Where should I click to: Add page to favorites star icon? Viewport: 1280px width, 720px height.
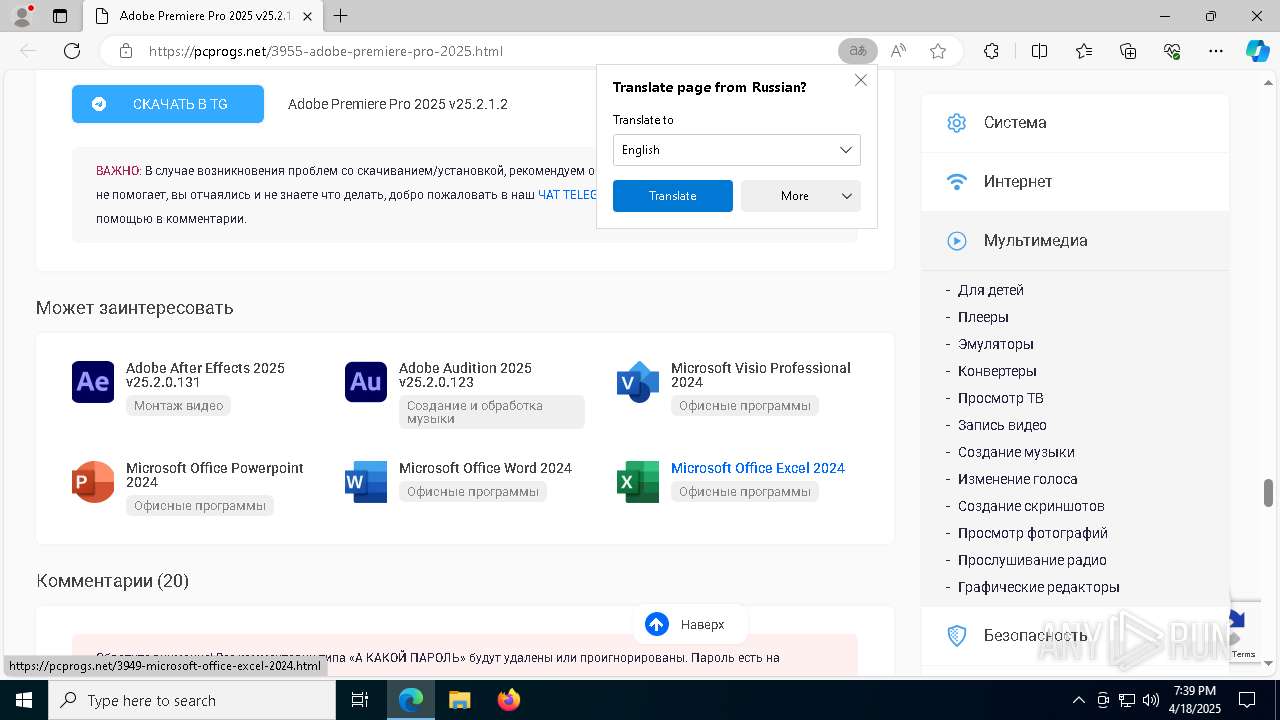(938, 51)
